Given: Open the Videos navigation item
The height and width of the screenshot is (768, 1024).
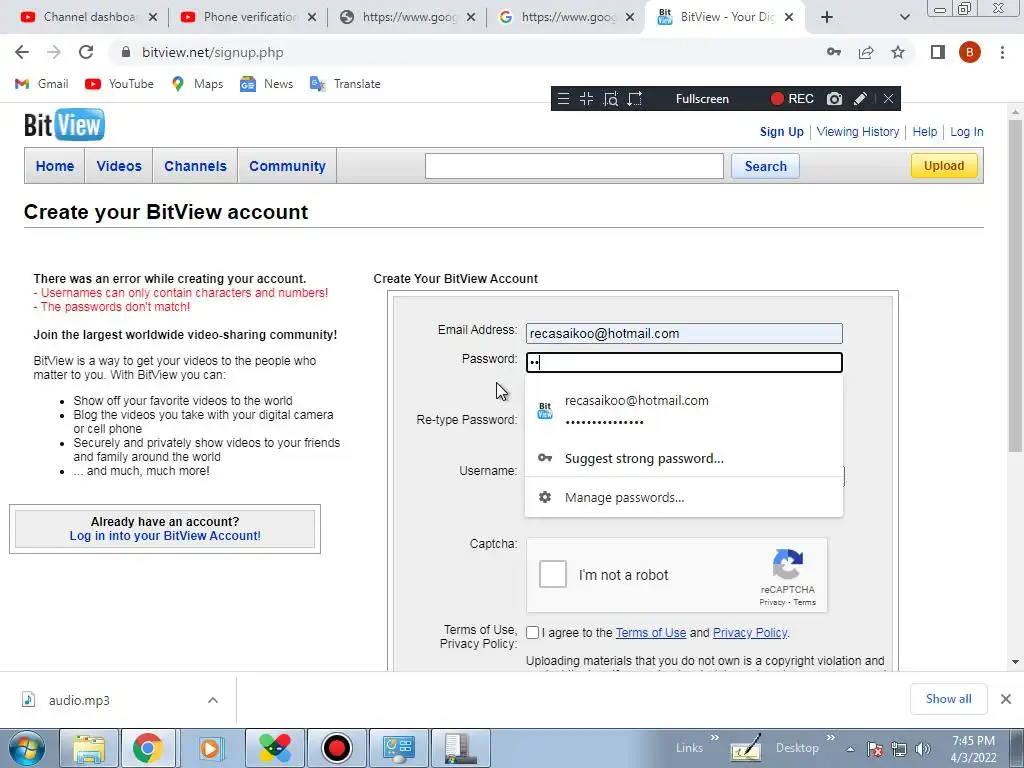Looking at the screenshot, I should pos(119,166).
